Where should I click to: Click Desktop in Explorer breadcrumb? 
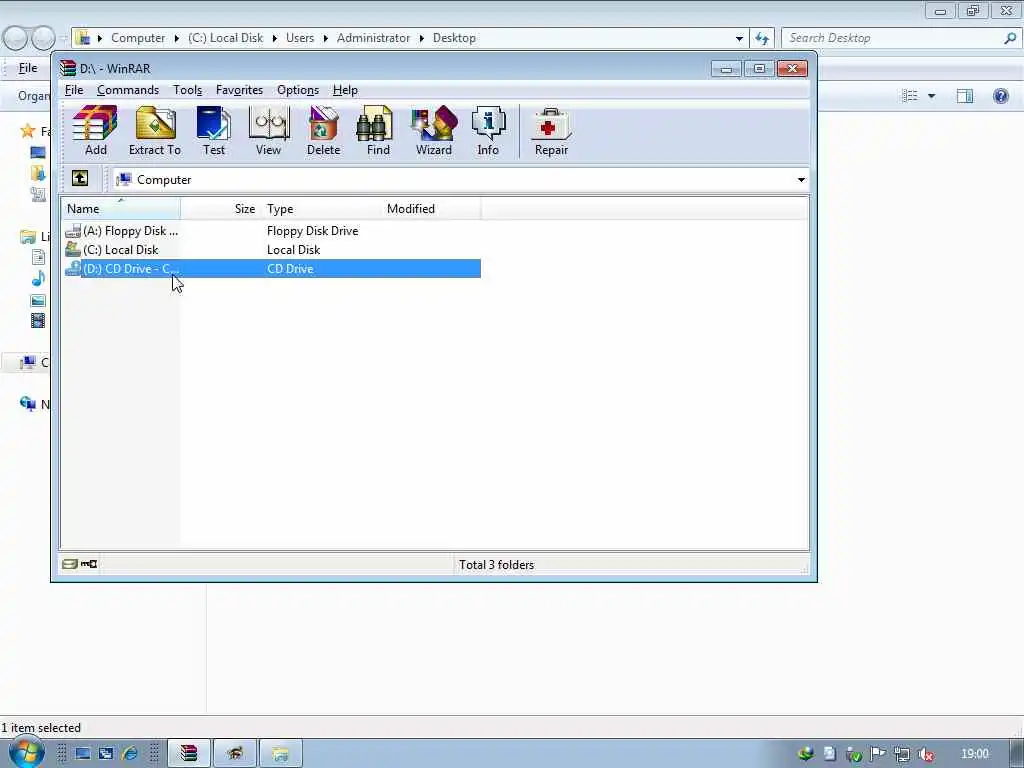(454, 38)
